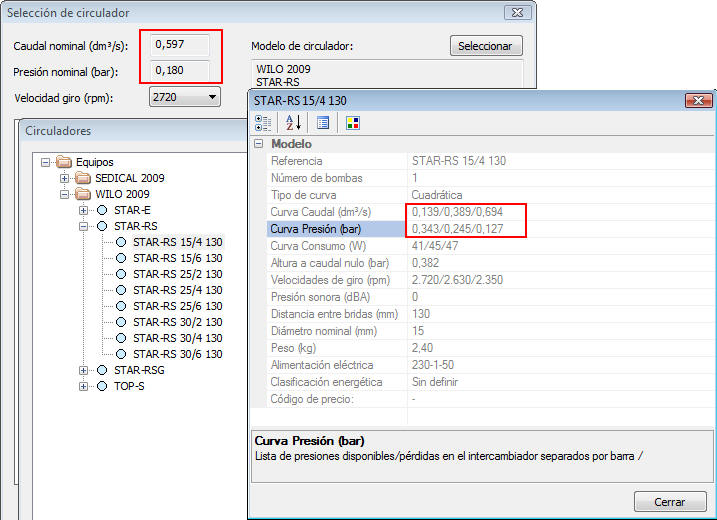717x520 pixels.
Task: Select Código de precio row
Action: tap(492, 399)
